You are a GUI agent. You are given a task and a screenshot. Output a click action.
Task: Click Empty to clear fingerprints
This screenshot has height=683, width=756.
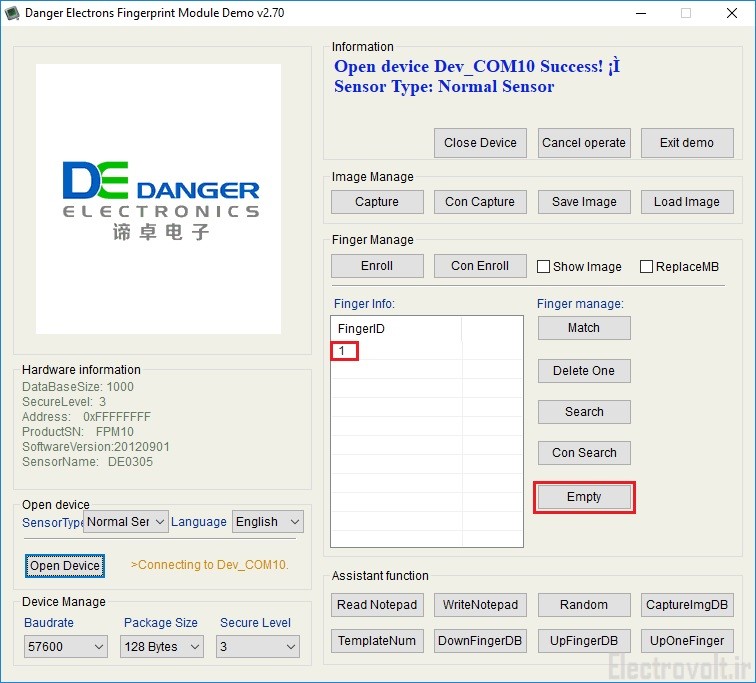coord(584,497)
